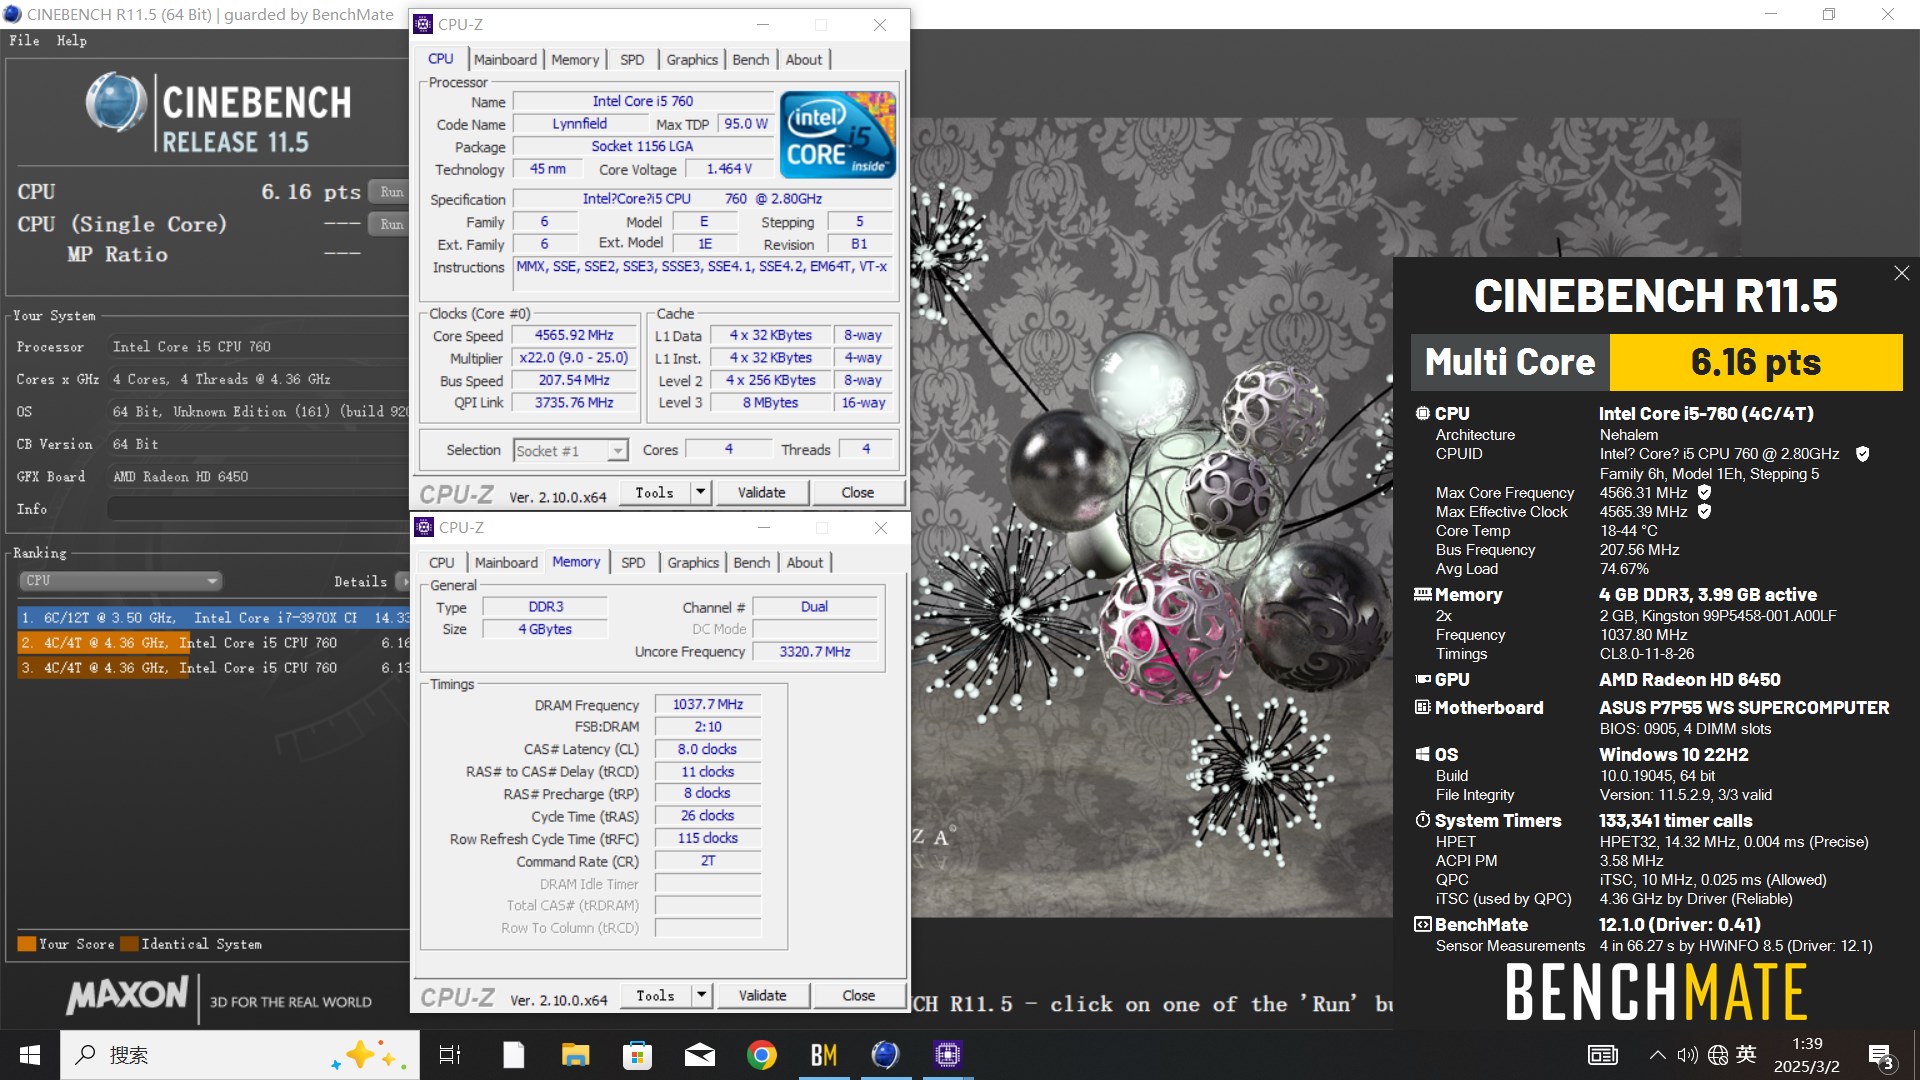Click the Intel Core i5 logo in CPU-Z

[837, 135]
